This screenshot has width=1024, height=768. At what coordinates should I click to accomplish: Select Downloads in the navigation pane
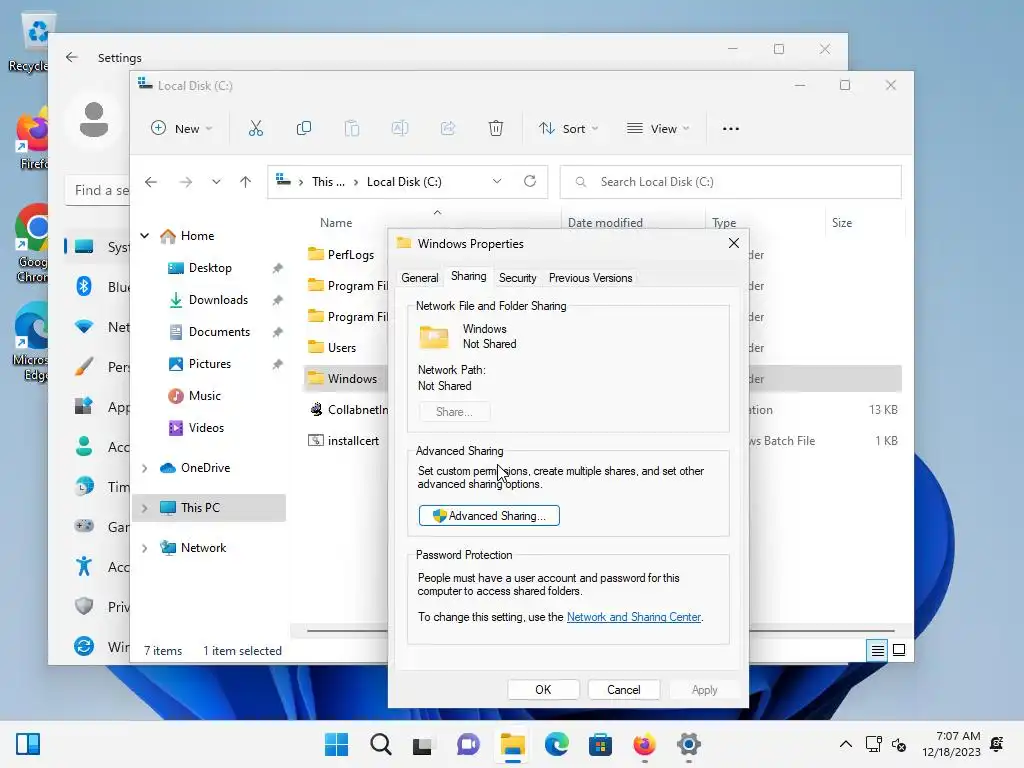[218, 300]
